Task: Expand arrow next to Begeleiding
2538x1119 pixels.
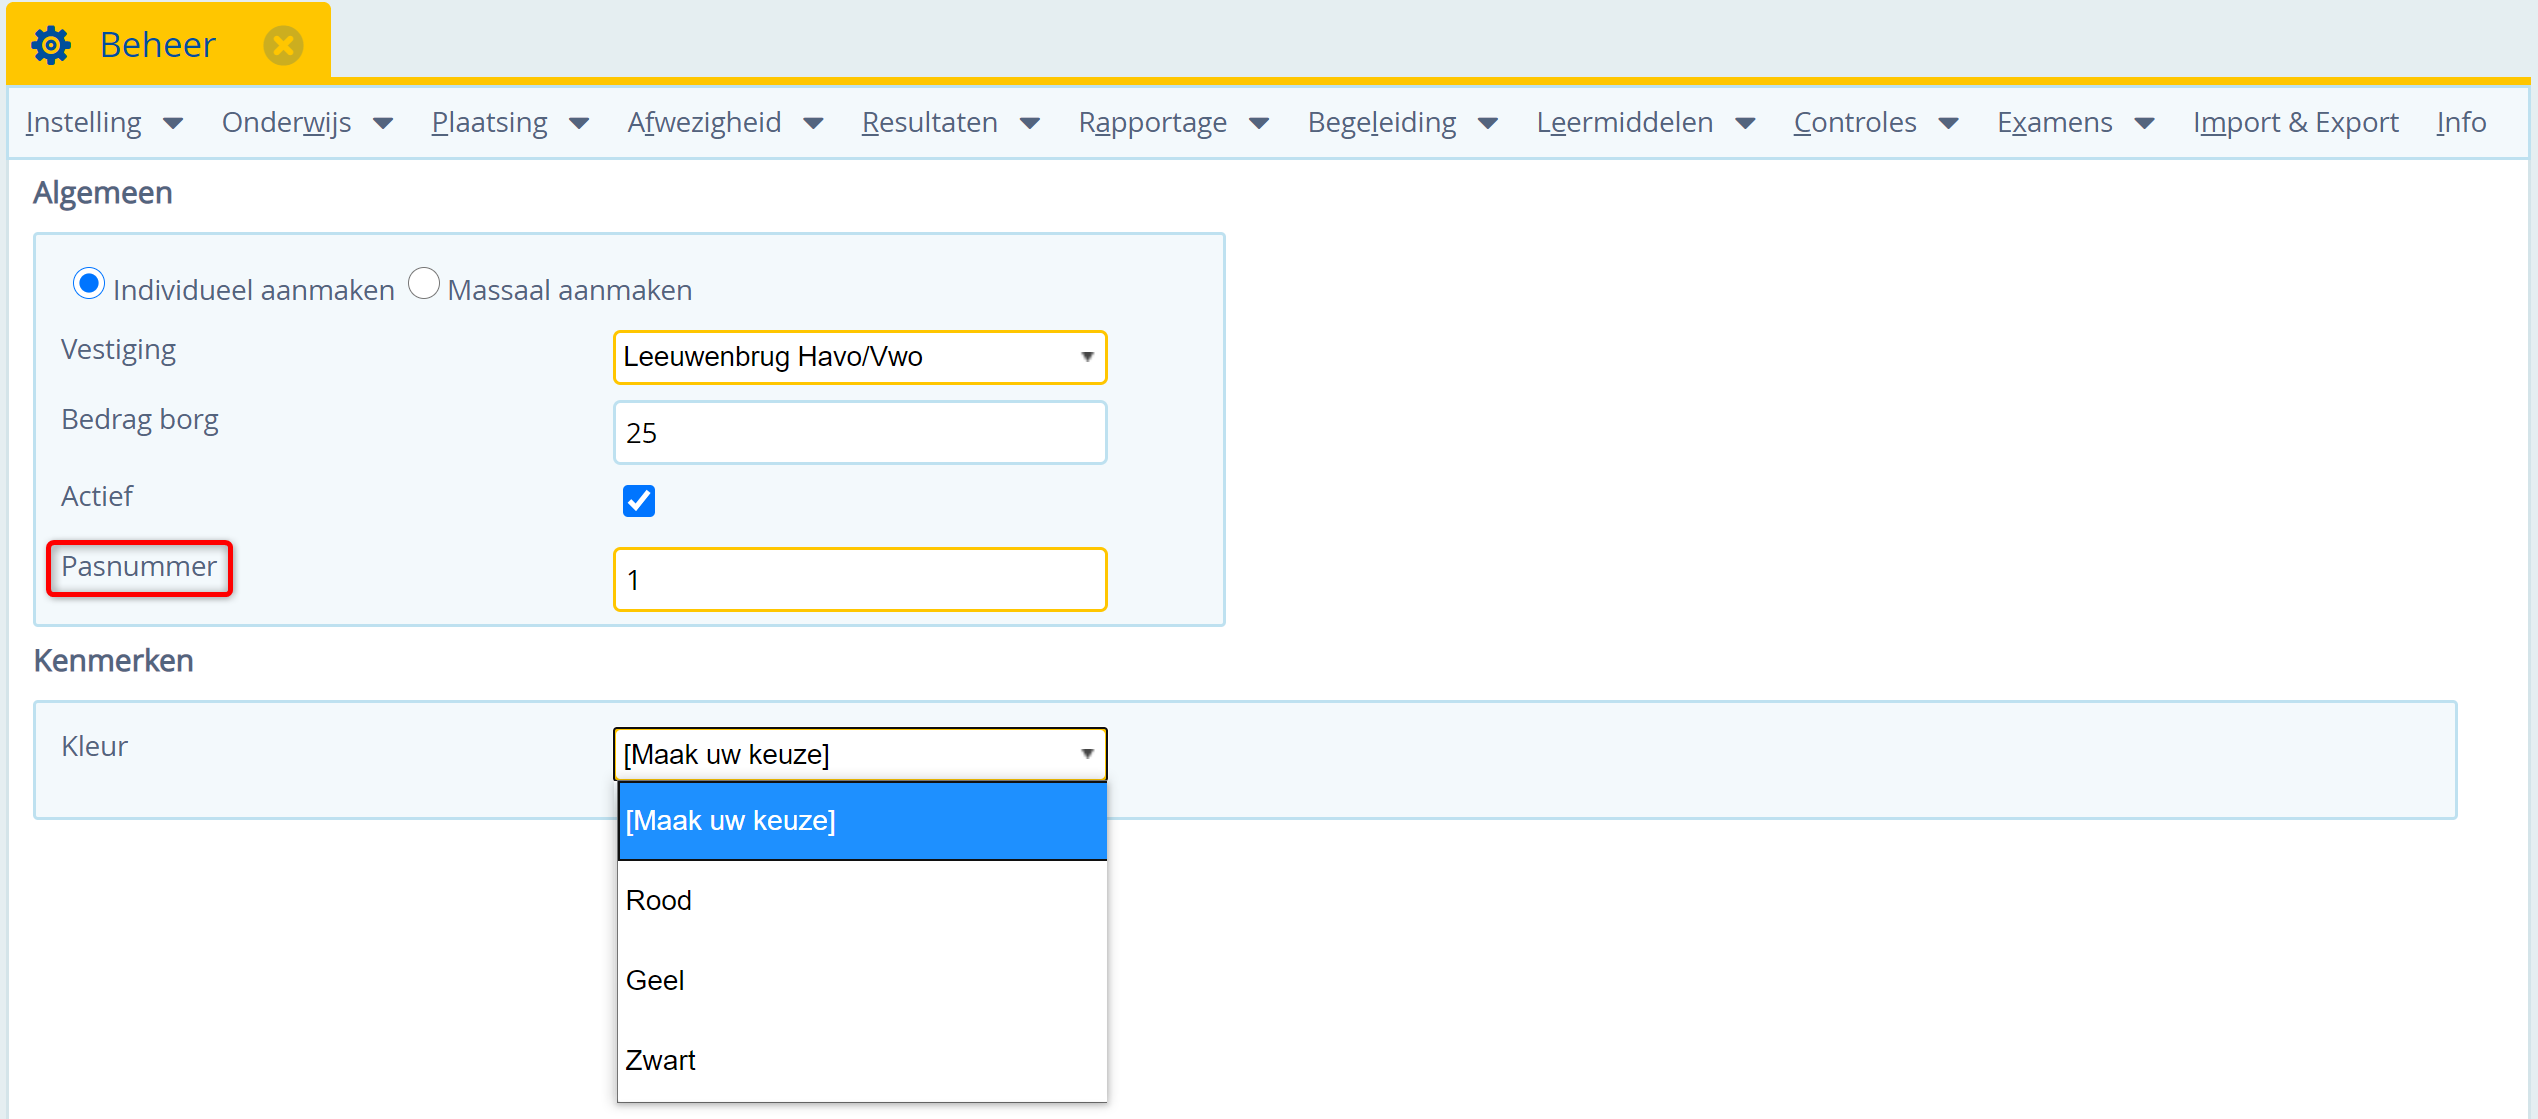Action: click(1488, 124)
